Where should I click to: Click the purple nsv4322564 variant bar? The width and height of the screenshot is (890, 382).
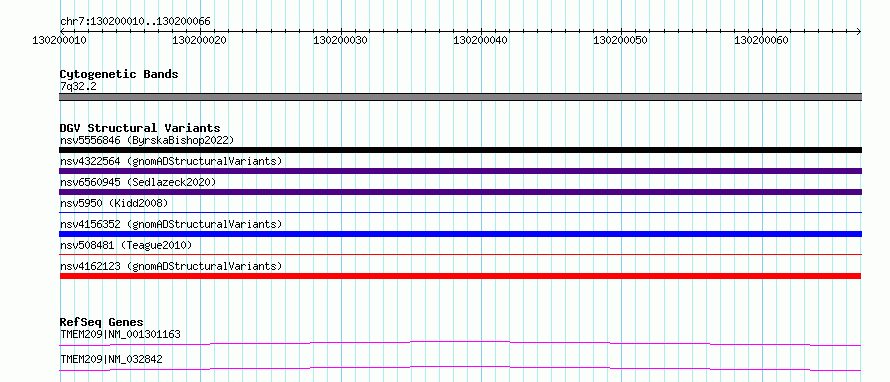460,171
